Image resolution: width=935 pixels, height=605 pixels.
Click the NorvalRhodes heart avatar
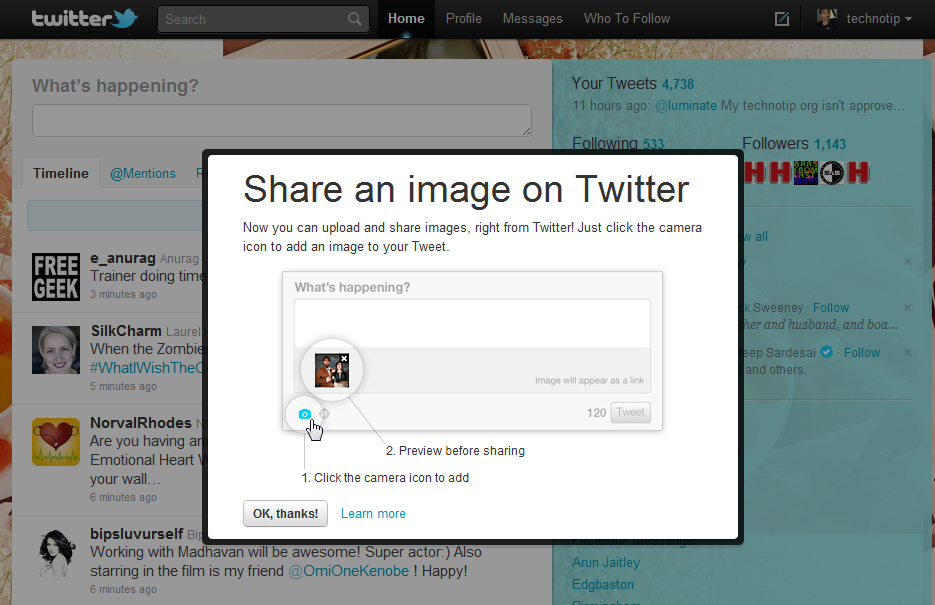[x=56, y=442]
